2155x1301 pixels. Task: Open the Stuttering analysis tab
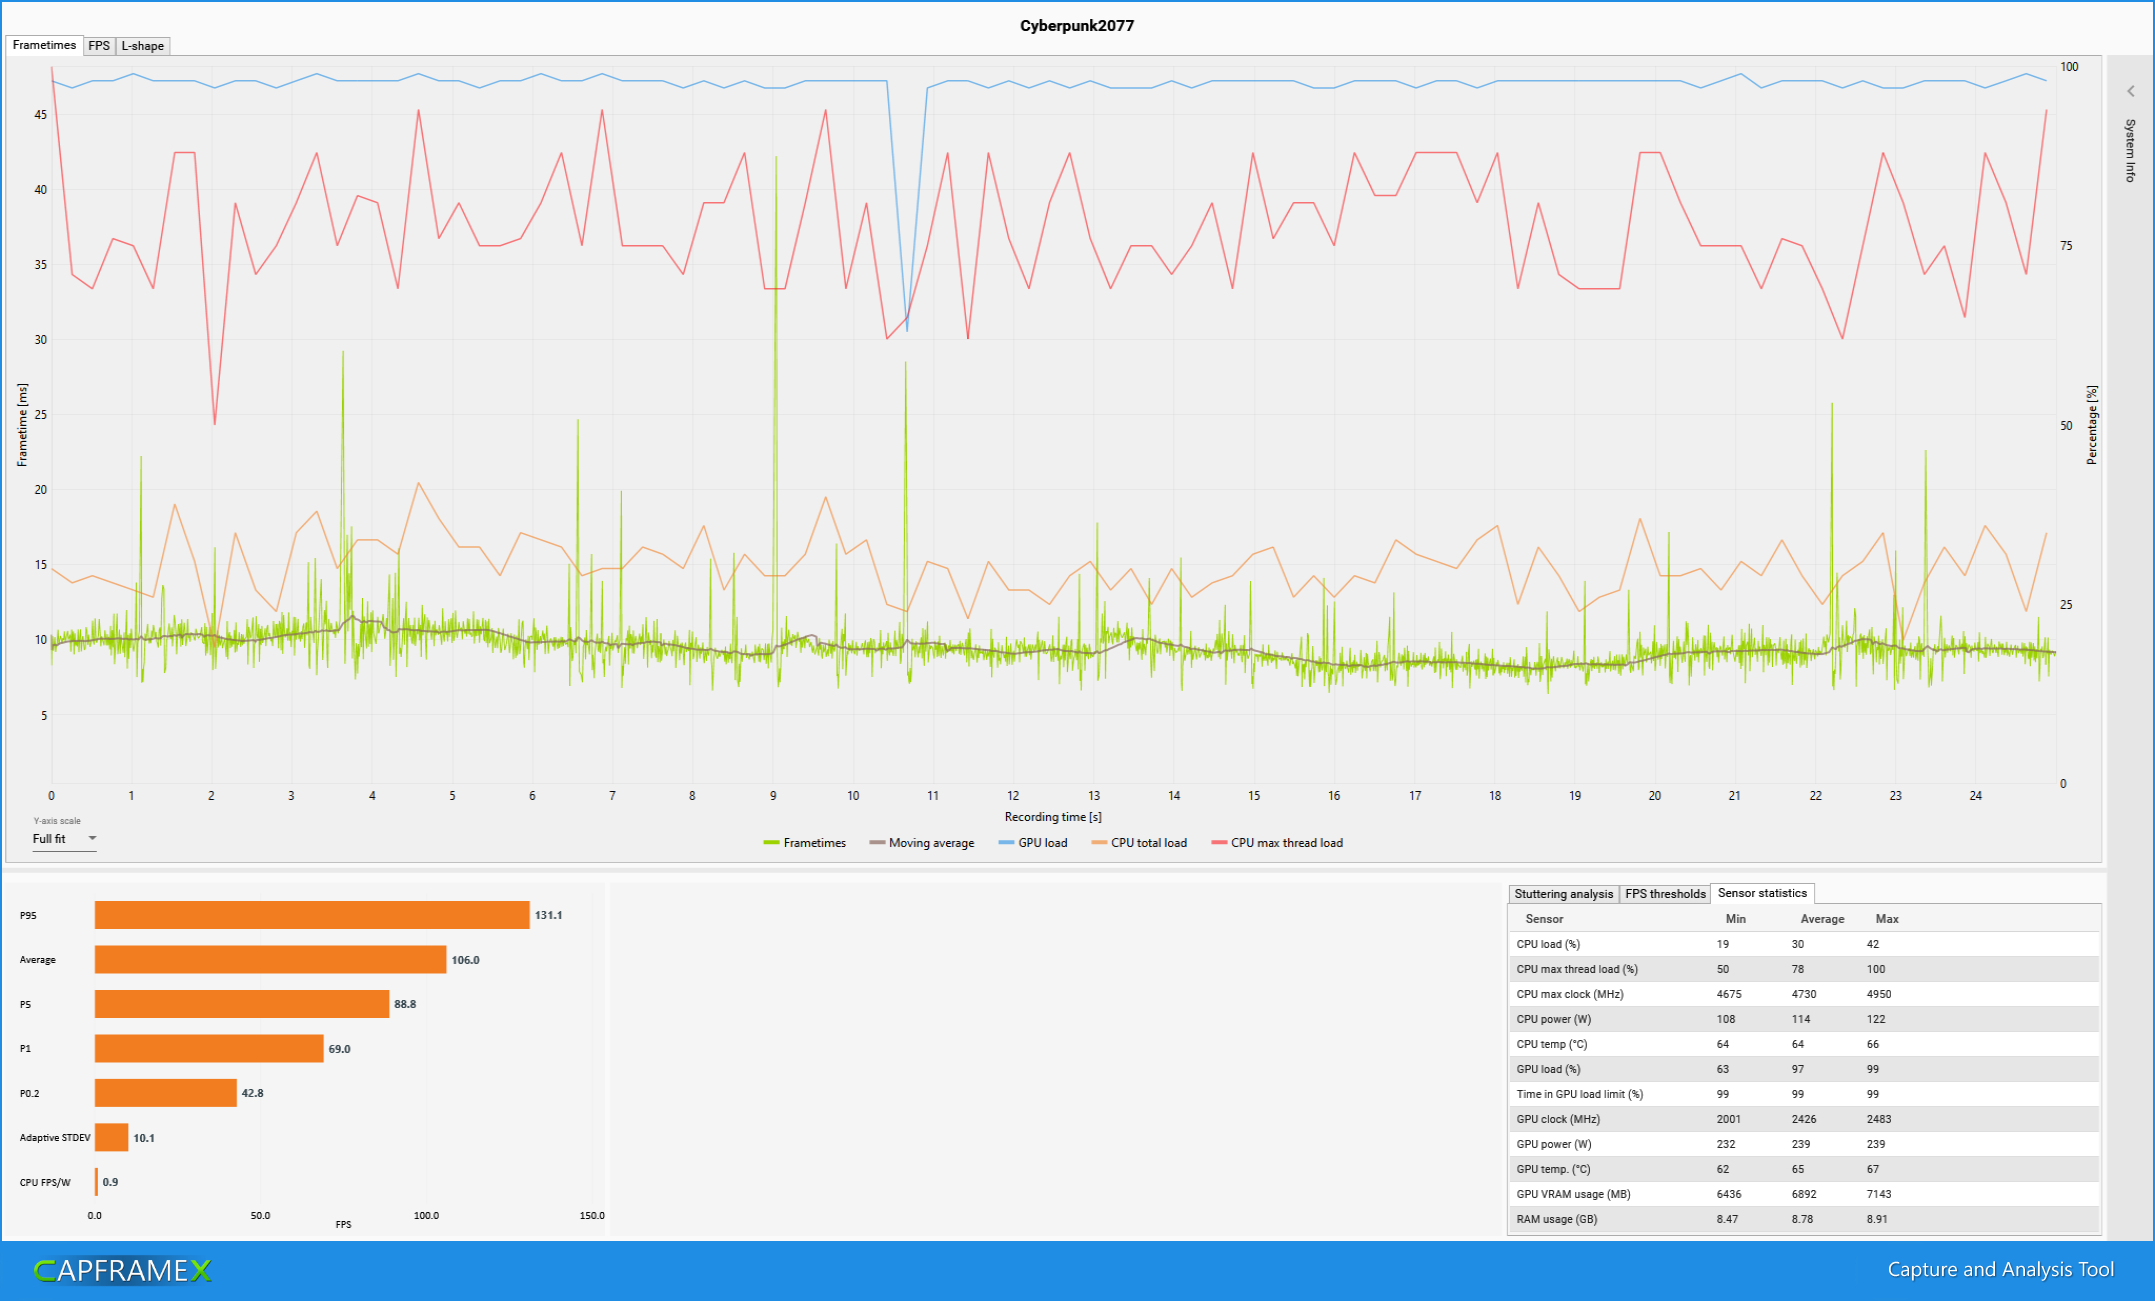click(x=1562, y=894)
